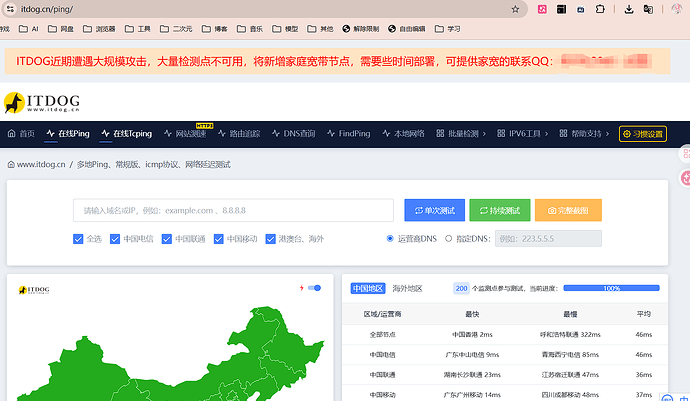The height and width of the screenshot is (401, 690).
Task: Click the 解除限制 bookmarklet
Action: [361, 29]
